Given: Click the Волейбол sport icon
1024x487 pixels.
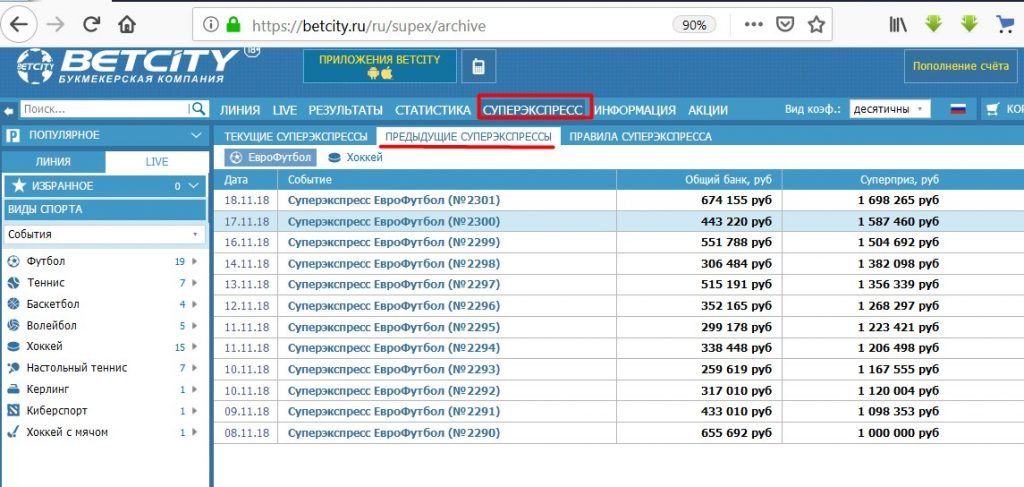Looking at the screenshot, I should 13,325.
